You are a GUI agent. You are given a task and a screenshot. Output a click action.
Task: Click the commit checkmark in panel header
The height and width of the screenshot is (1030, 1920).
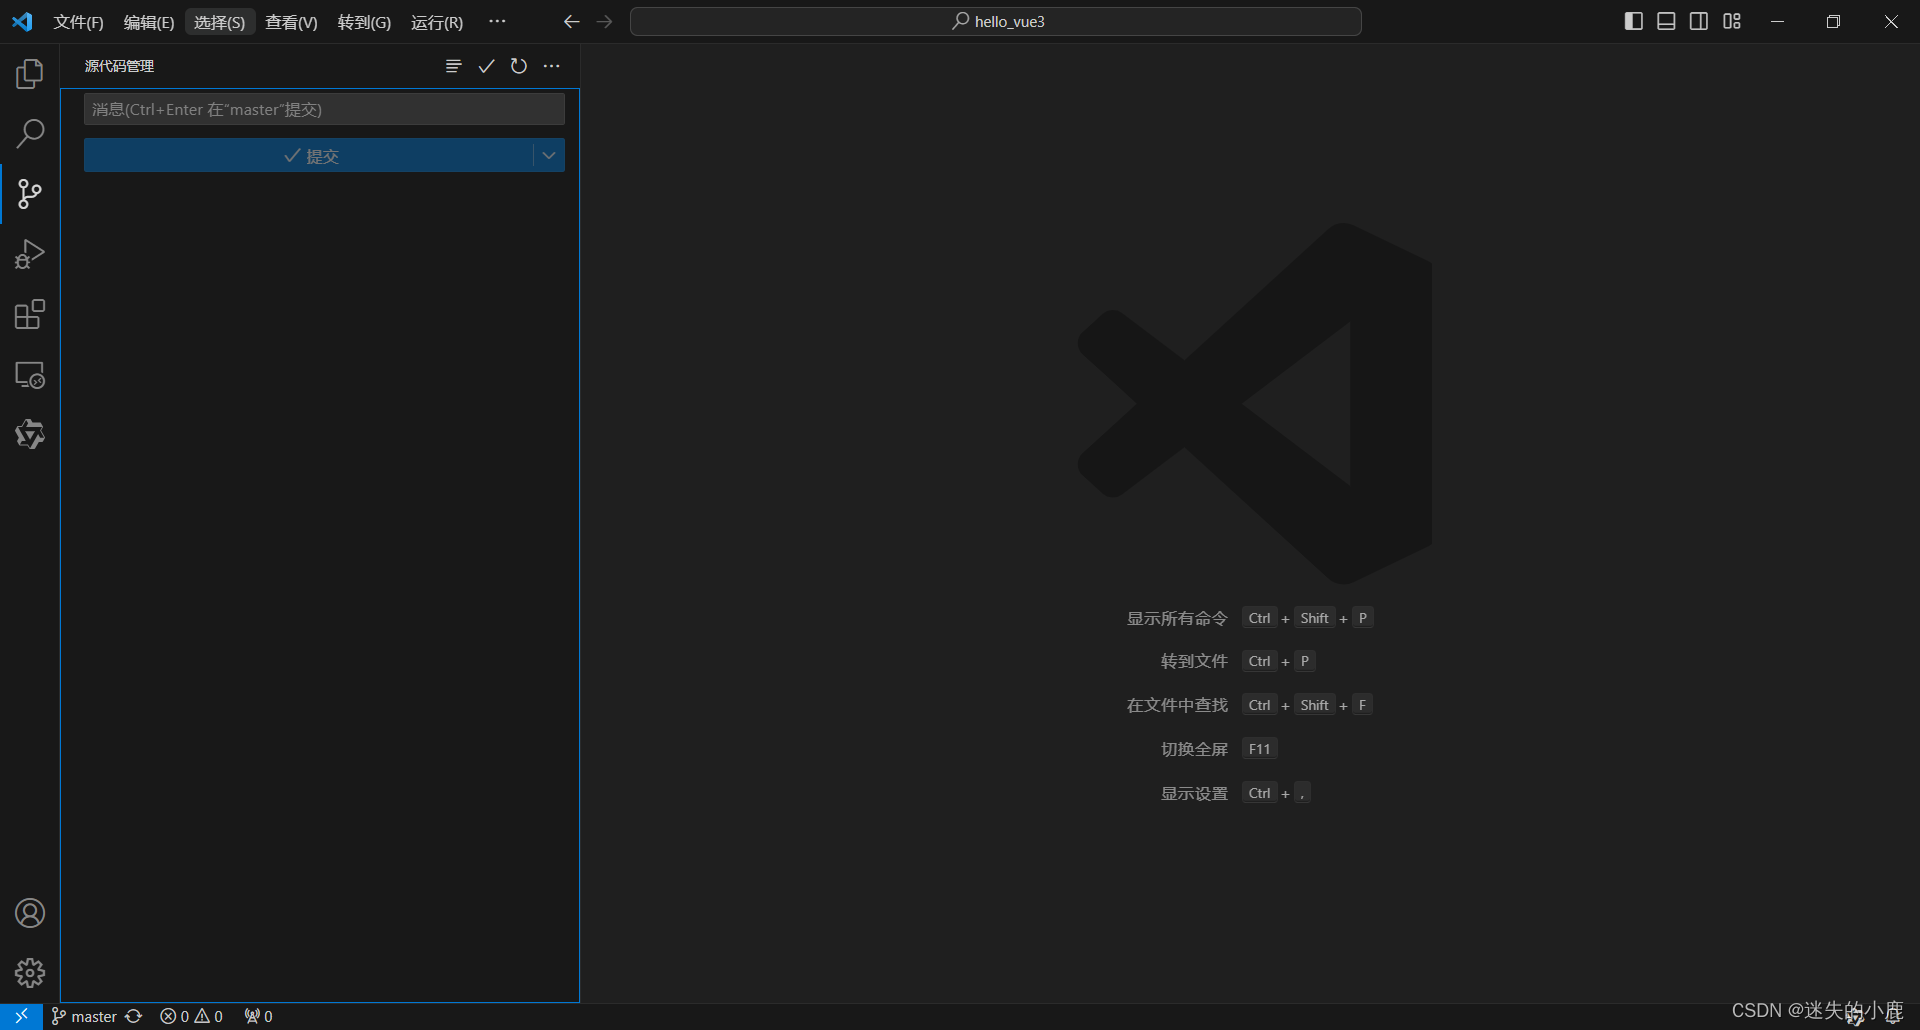coord(486,66)
